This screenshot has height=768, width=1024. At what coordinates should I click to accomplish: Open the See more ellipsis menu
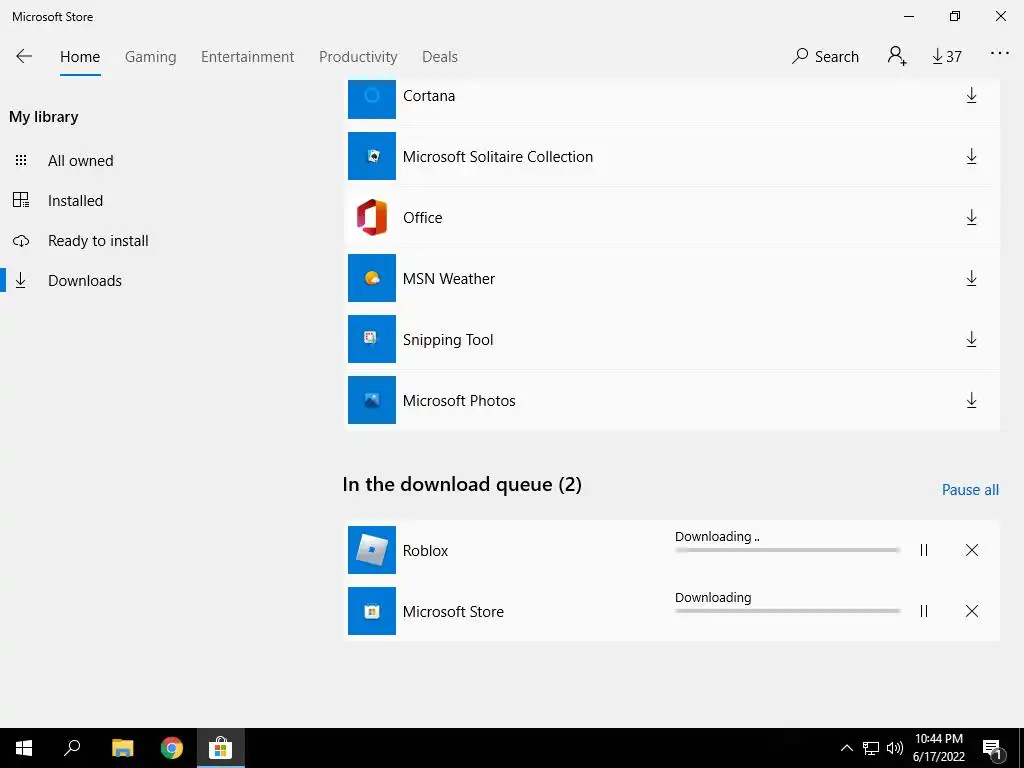coord(1000,54)
